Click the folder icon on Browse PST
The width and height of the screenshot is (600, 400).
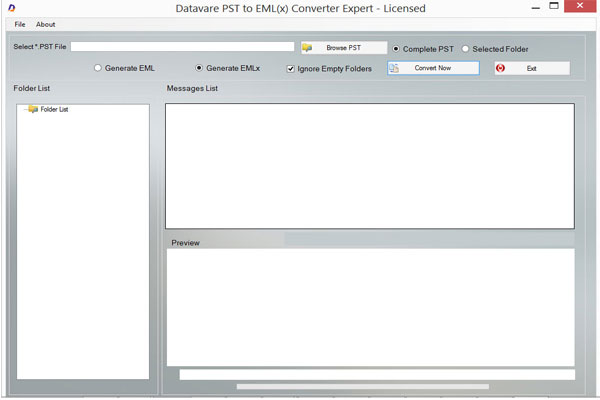(x=307, y=48)
